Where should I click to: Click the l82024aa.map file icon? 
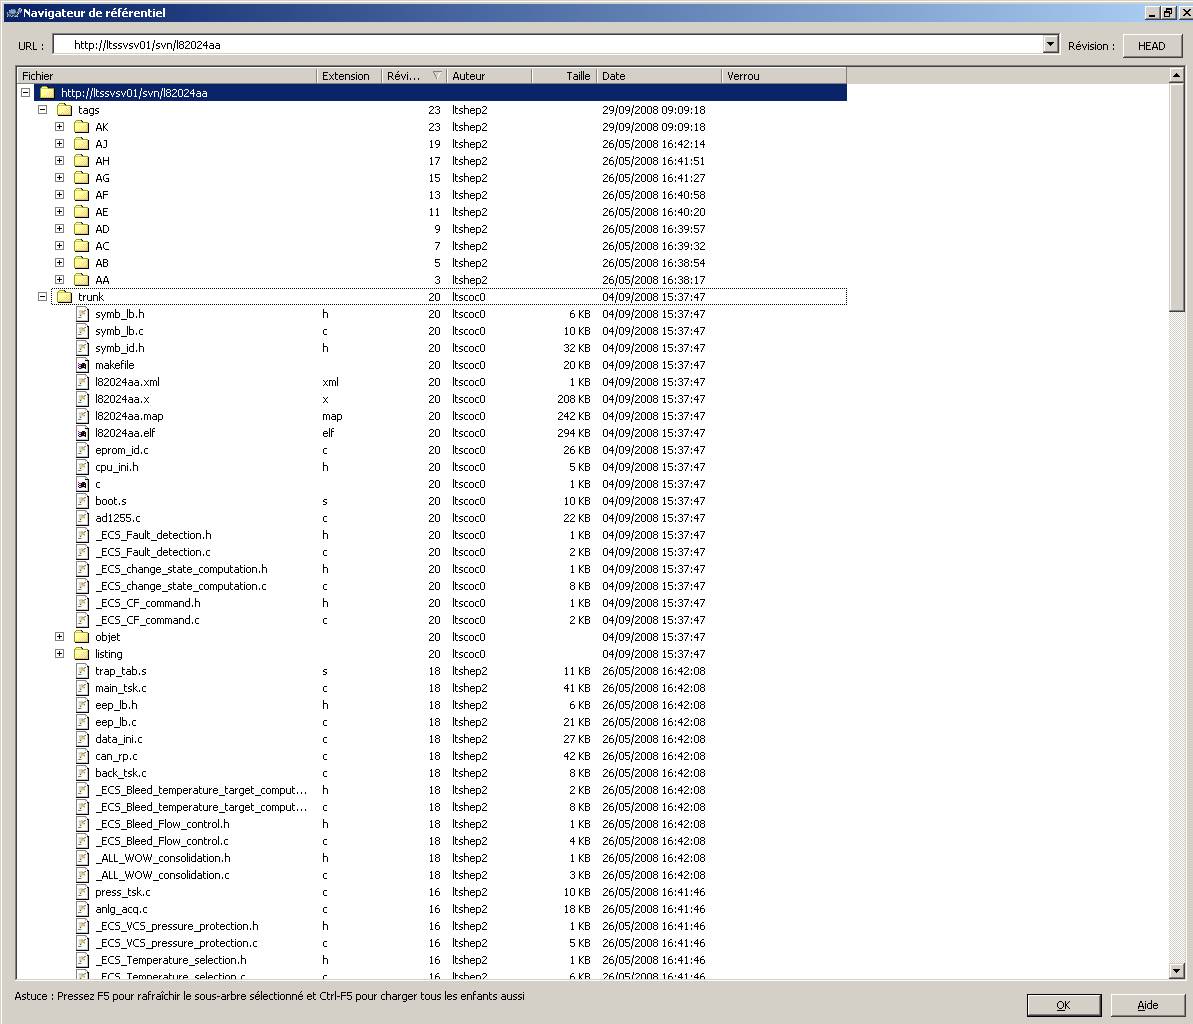point(82,416)
